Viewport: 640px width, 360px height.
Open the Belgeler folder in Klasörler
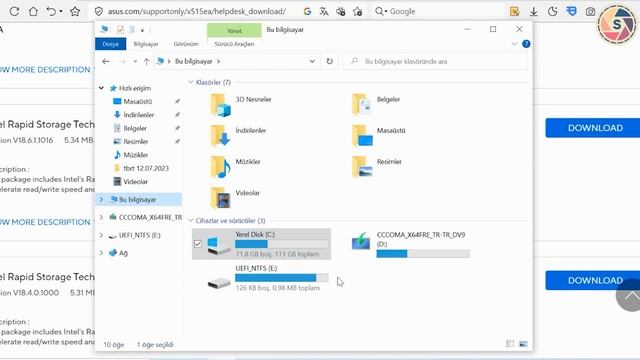376,104
